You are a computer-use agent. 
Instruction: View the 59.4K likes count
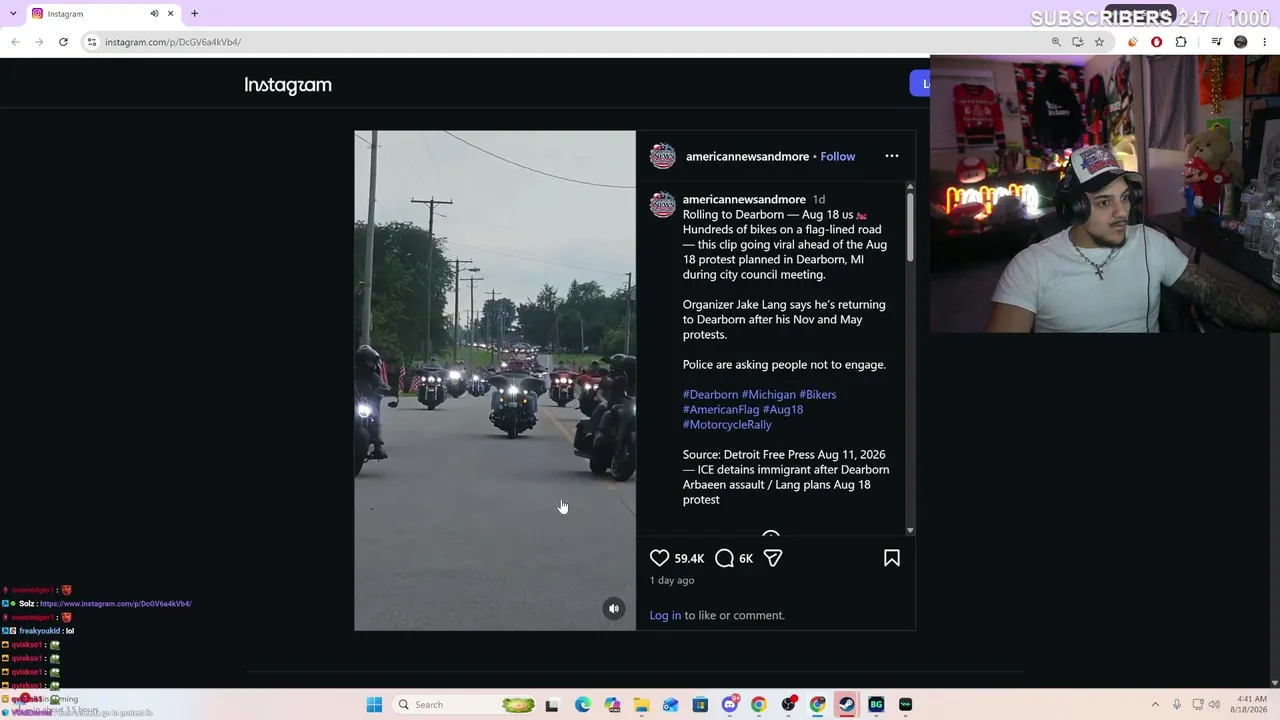689,559
